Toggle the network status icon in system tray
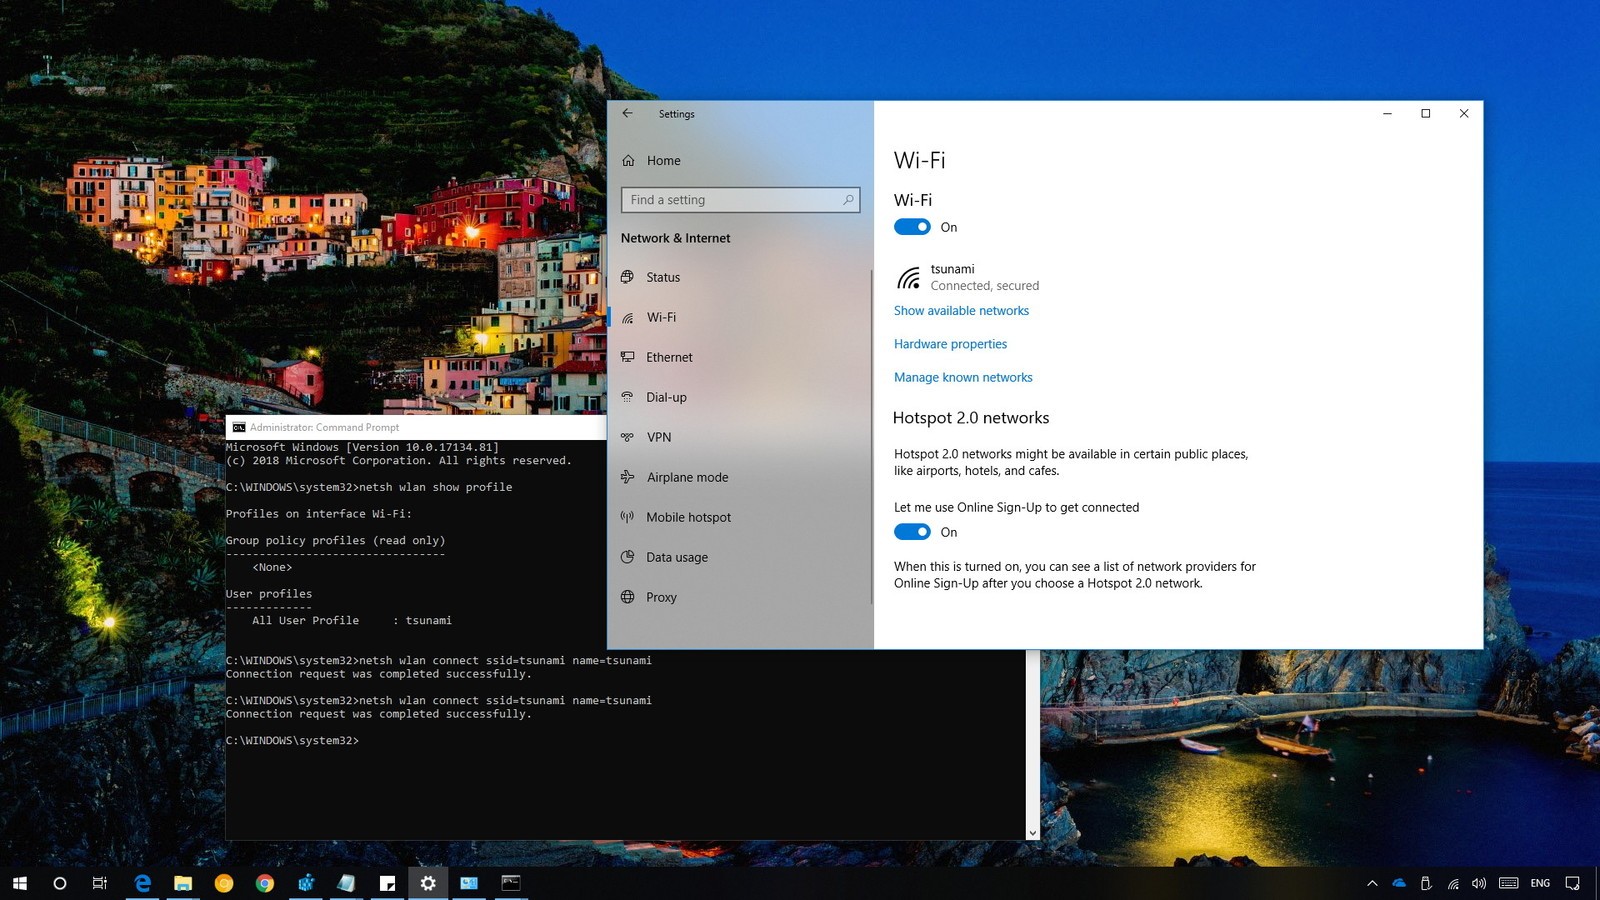 click(1453, 883)
